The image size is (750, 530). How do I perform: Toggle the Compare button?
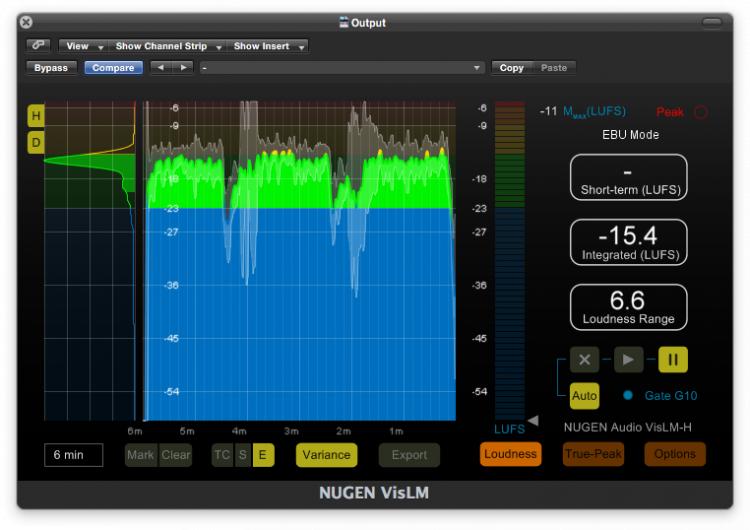coord(113,68)
